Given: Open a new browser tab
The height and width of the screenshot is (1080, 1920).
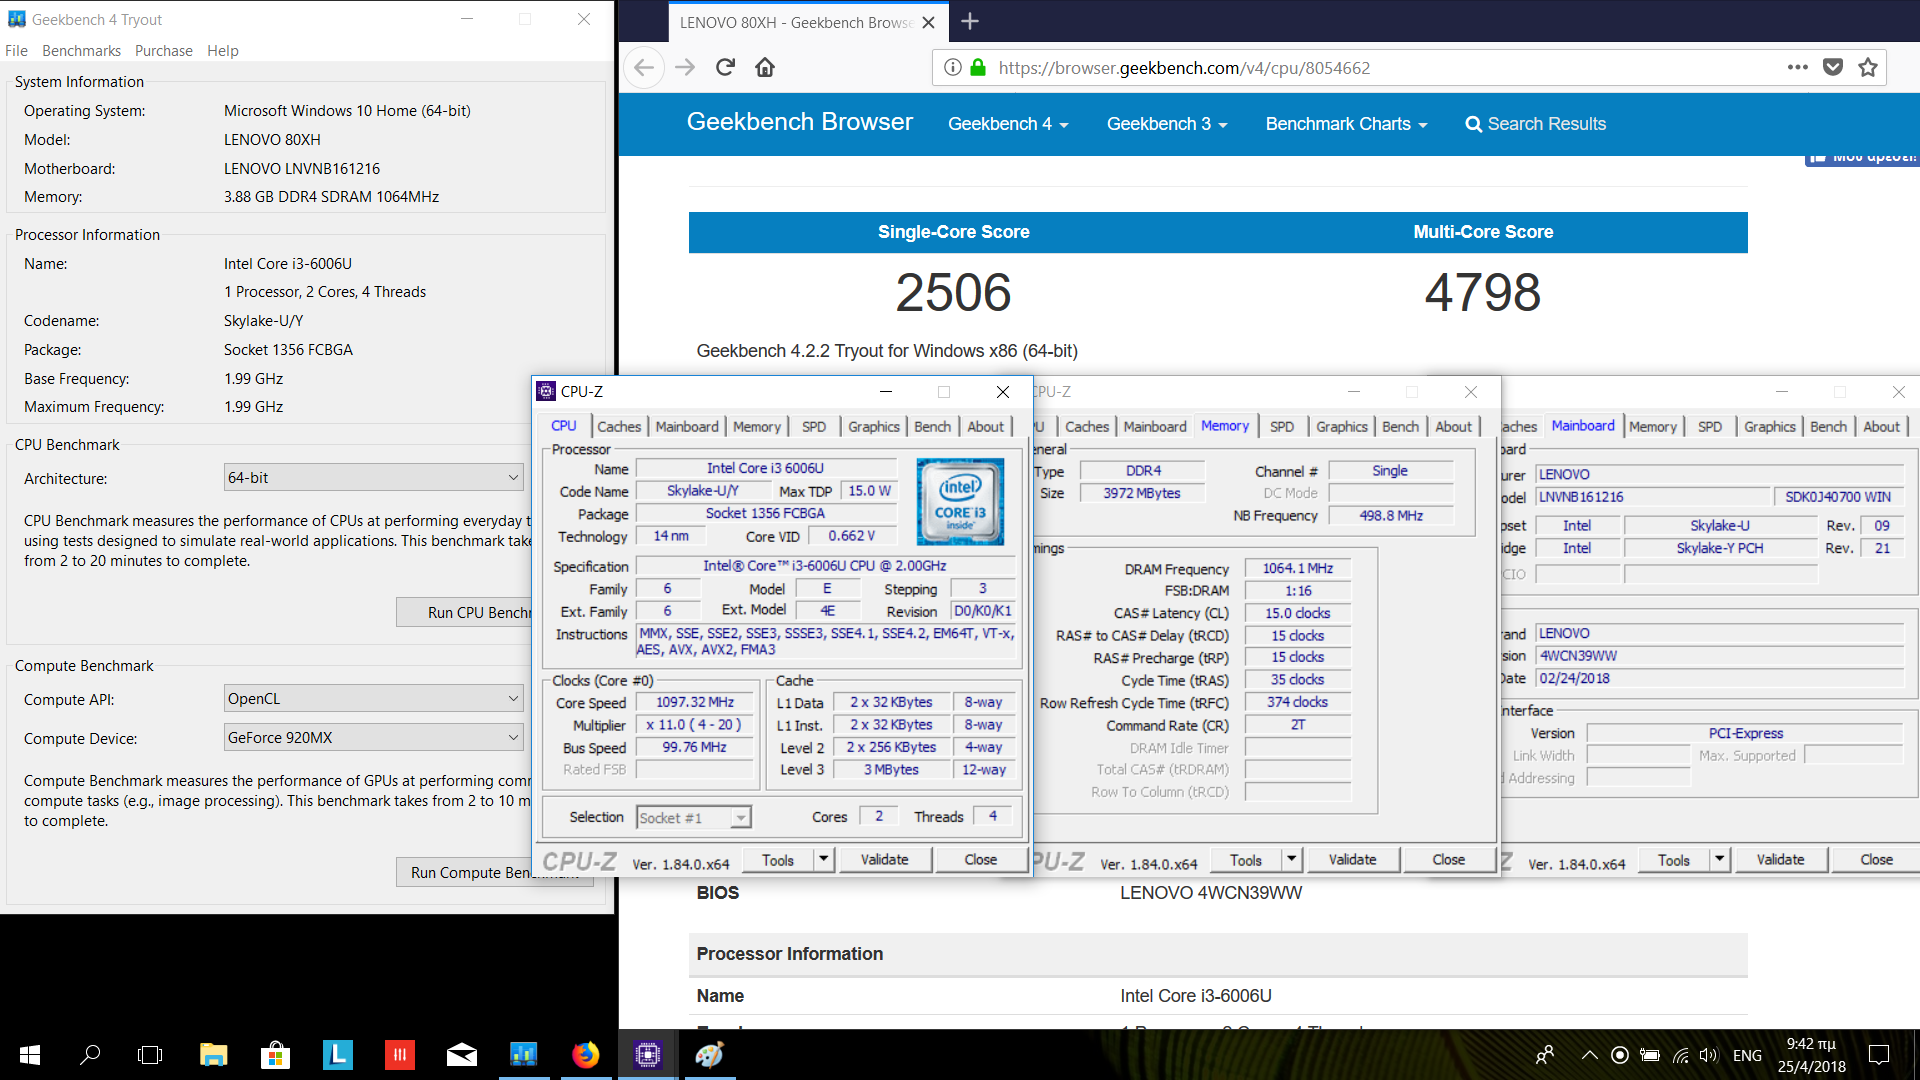Looking at the screenshot, I should 970,21.
